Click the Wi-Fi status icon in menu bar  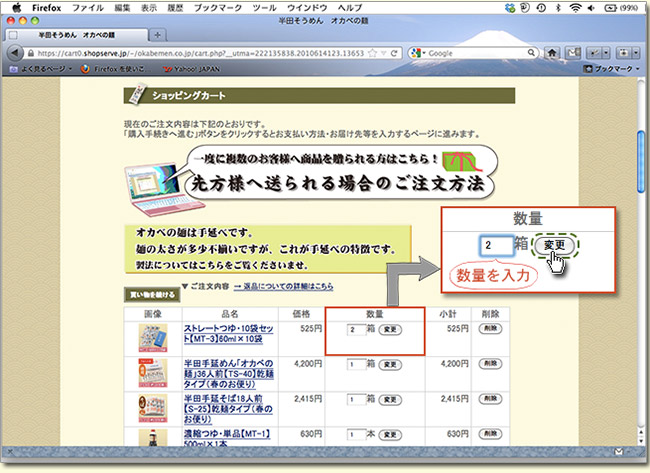578,8
